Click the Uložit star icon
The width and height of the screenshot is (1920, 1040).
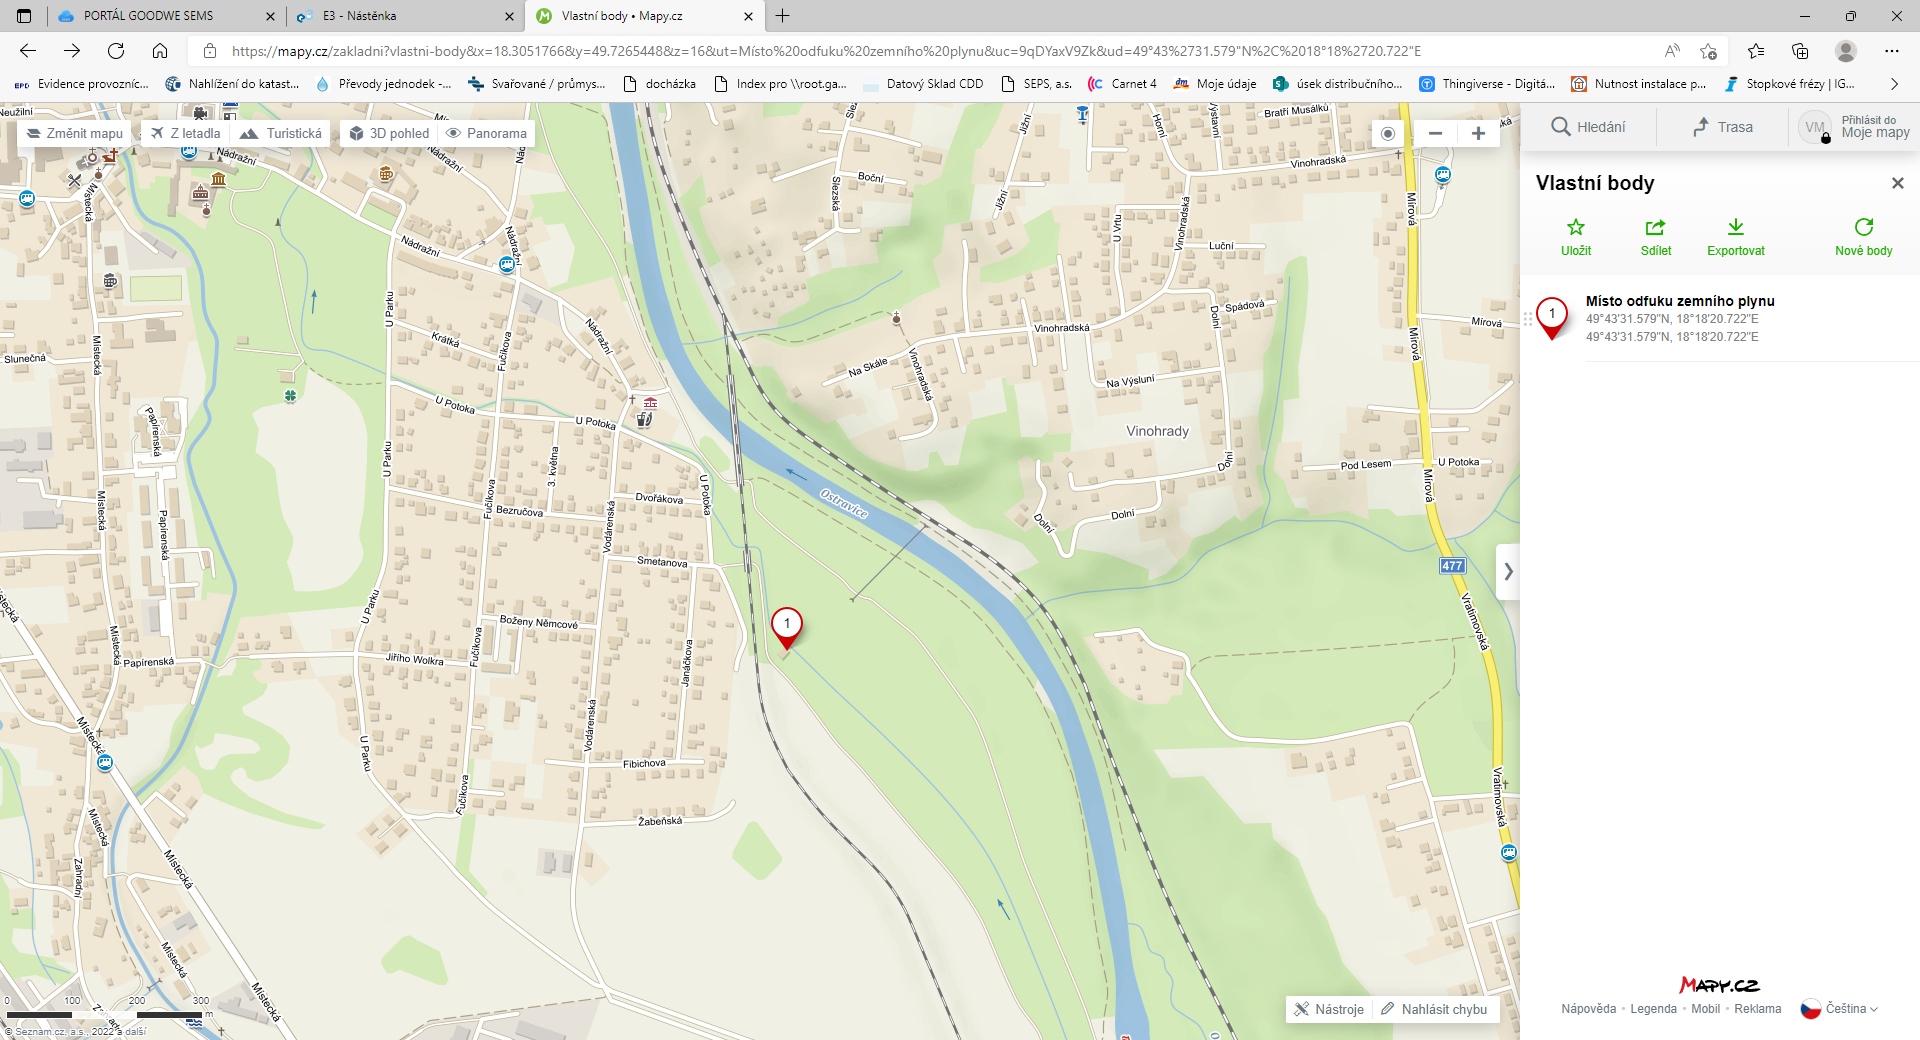(1576, 228)
